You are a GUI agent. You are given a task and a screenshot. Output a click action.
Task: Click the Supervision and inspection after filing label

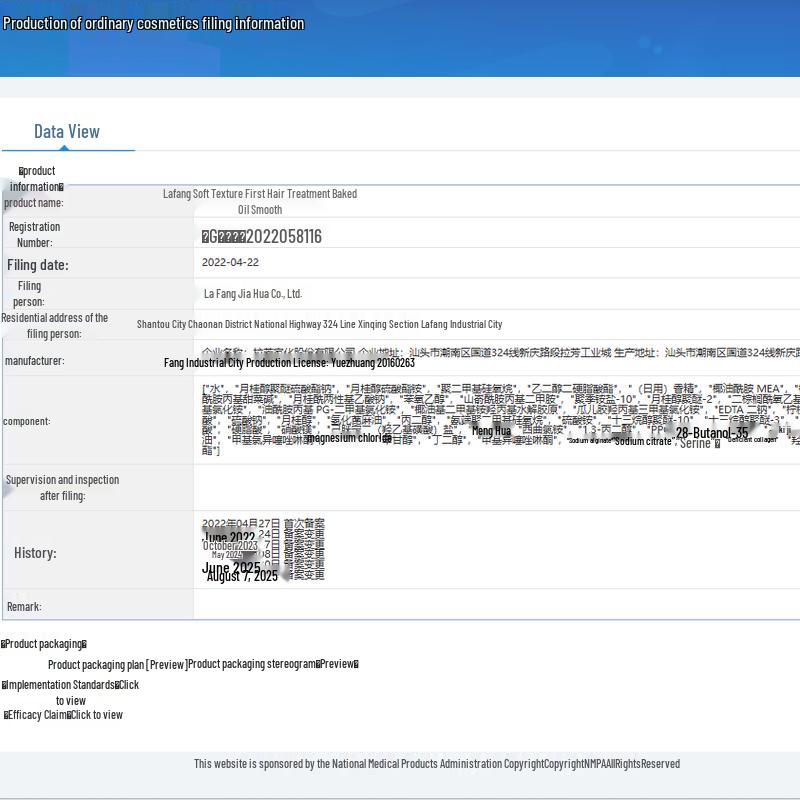point(62,488)
